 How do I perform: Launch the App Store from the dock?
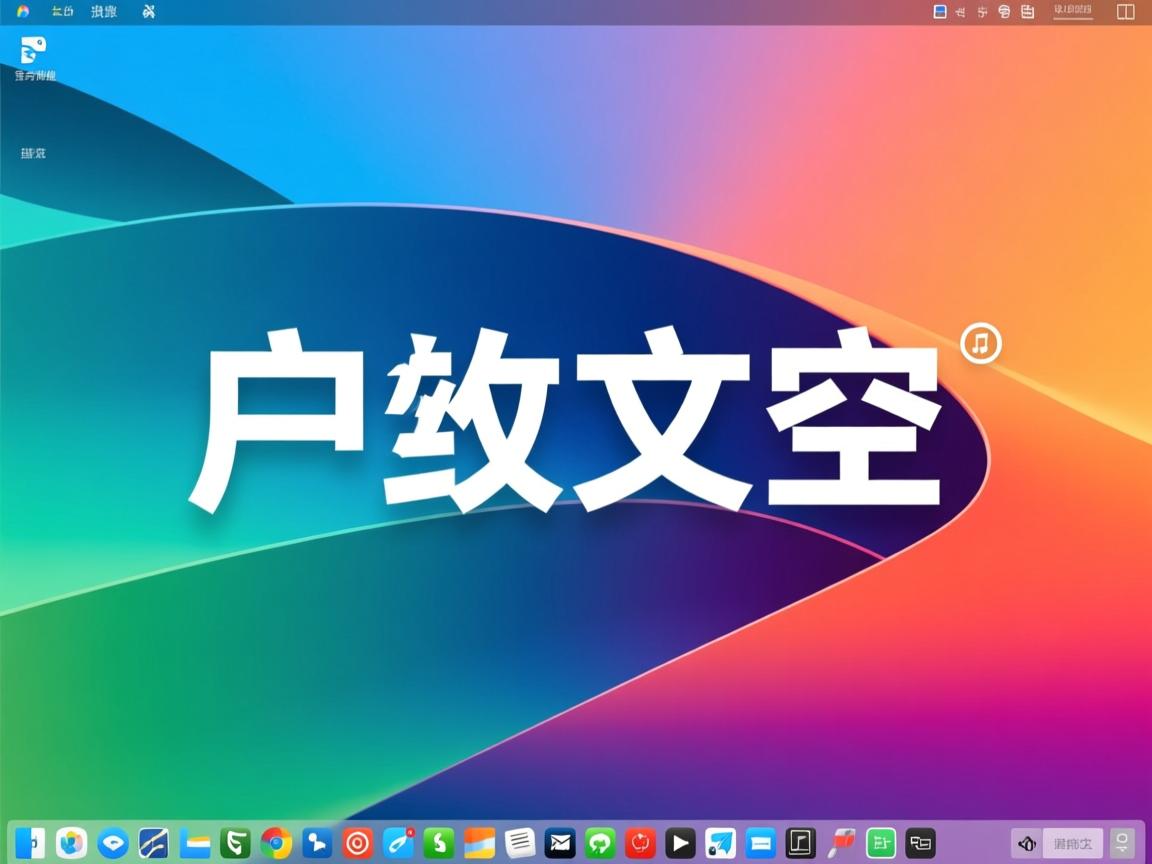71,842
